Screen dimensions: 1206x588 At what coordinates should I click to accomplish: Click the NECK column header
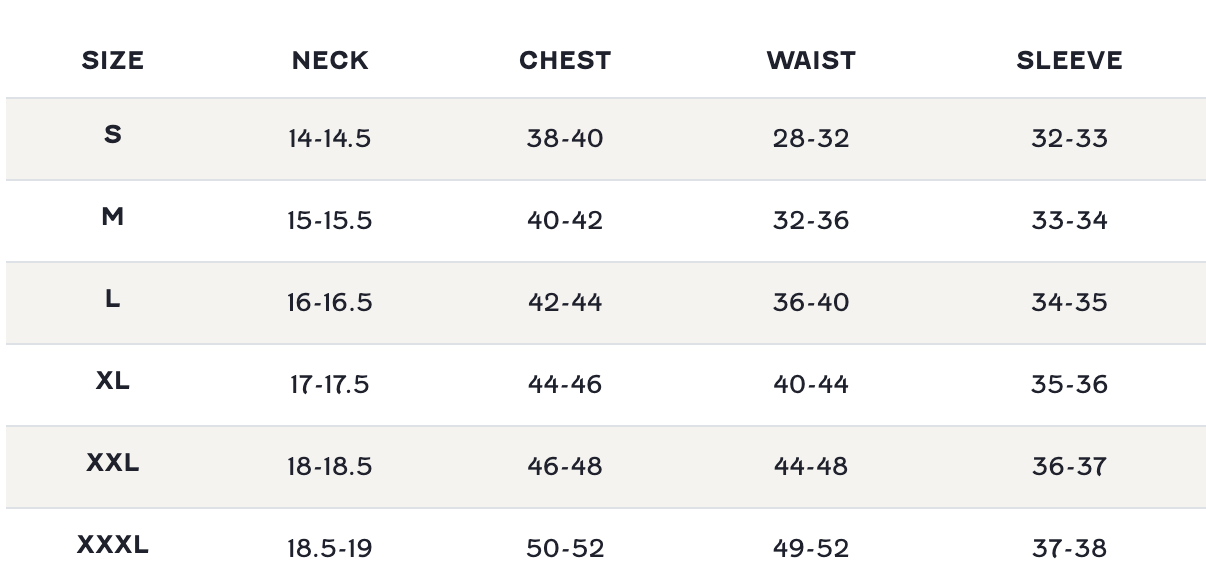[330, 61]
